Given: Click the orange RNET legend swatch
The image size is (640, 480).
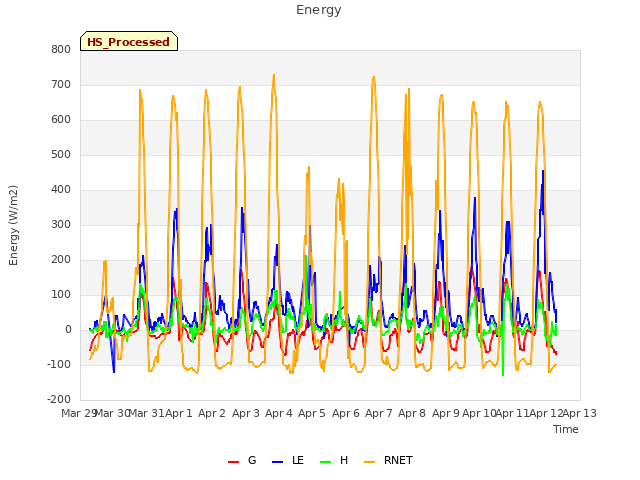Looking at the screenshot, I should pos(369,462).
